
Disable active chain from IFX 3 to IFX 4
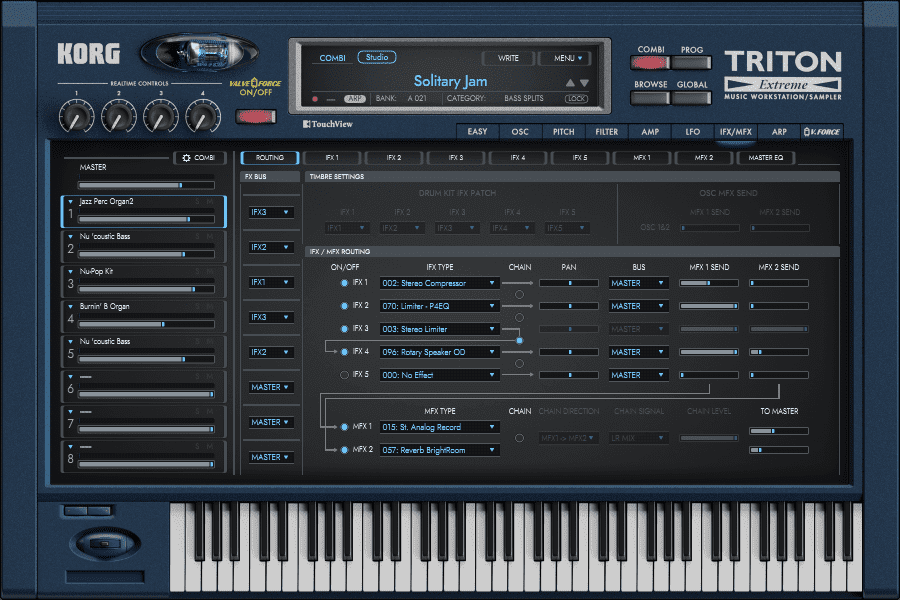[519, 340]
